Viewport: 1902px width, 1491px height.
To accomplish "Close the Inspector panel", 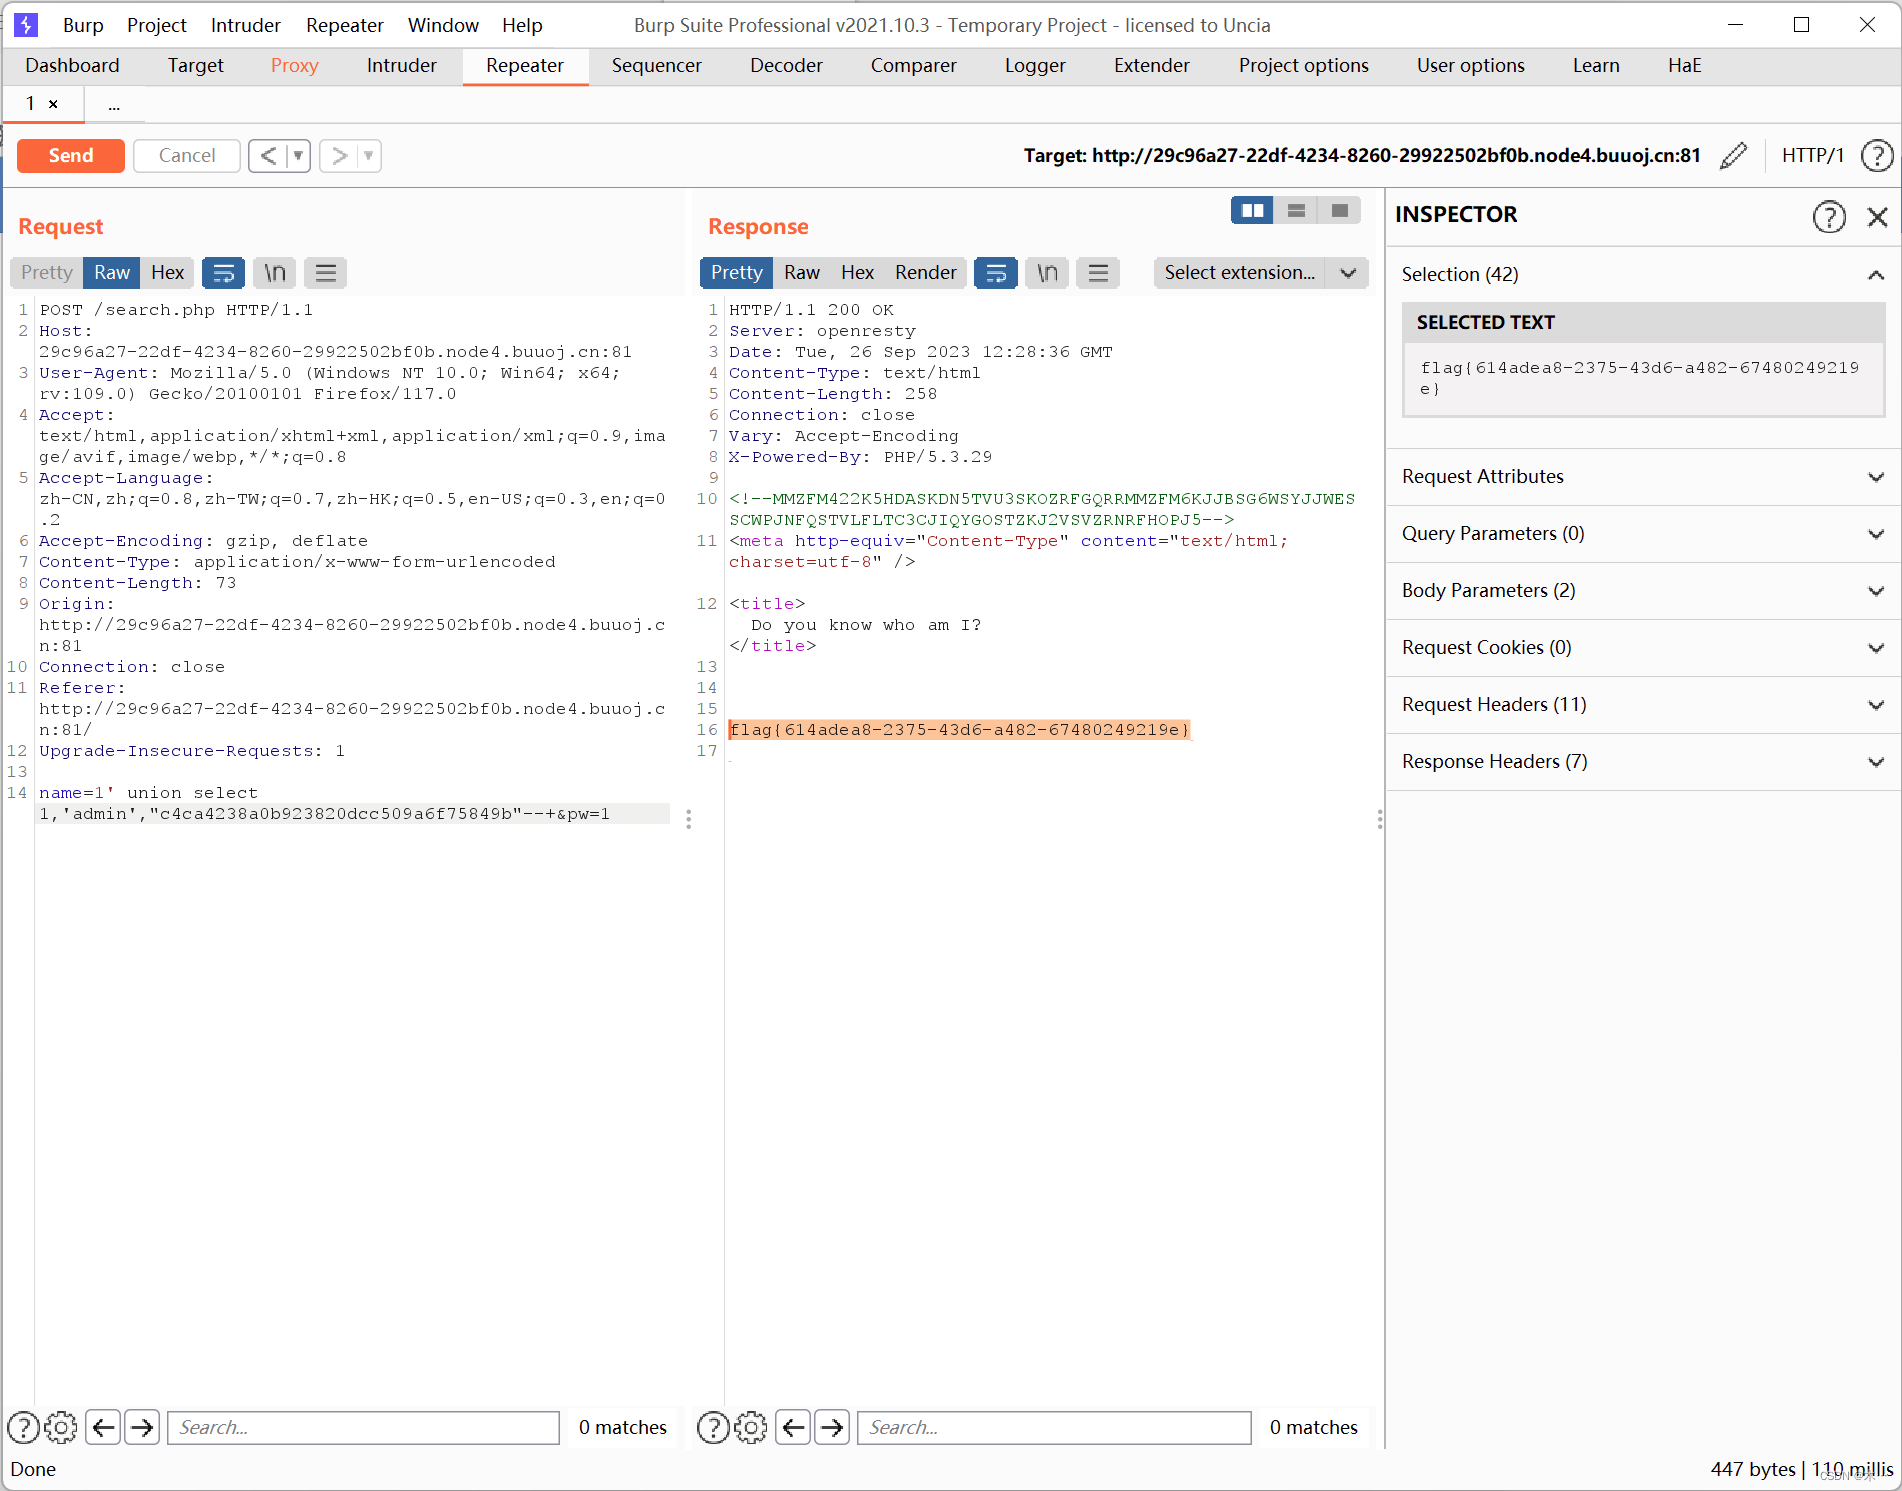I will (1877, 216).
